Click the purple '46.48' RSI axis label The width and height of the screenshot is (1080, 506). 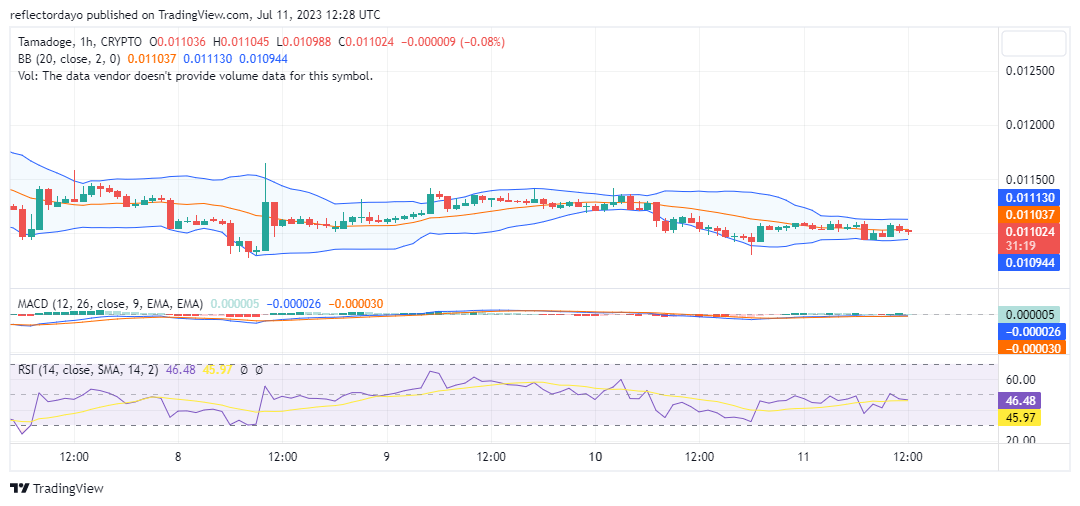click(1020, 401)
